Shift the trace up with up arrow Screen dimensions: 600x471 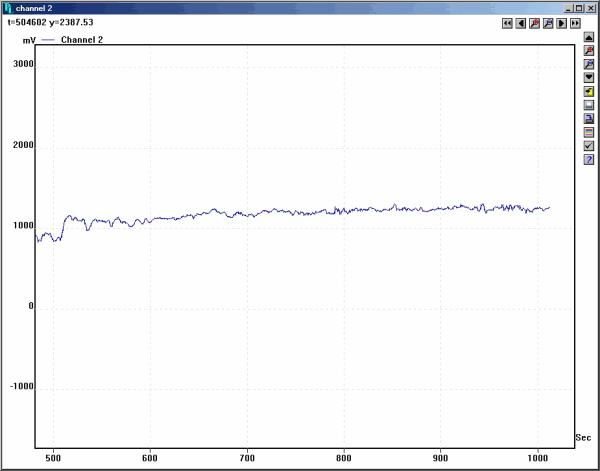click(x=589, y=36)
